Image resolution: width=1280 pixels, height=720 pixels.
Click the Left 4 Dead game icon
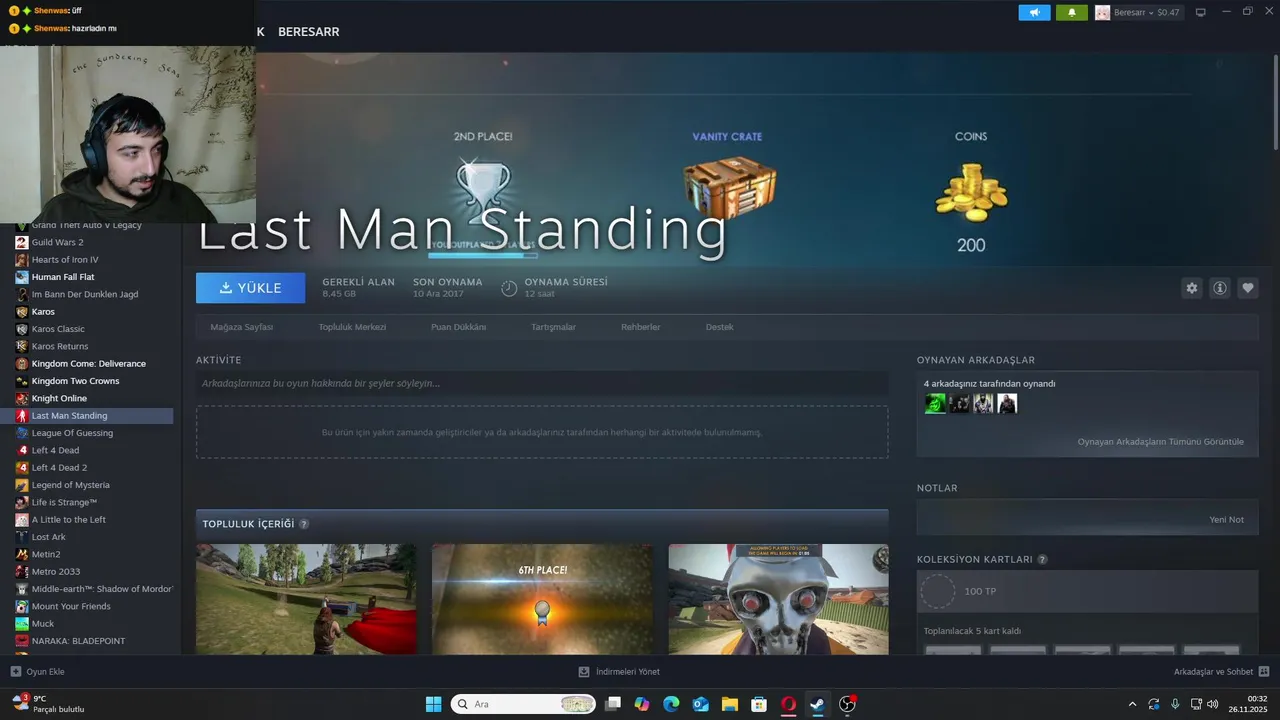point(22,450)
